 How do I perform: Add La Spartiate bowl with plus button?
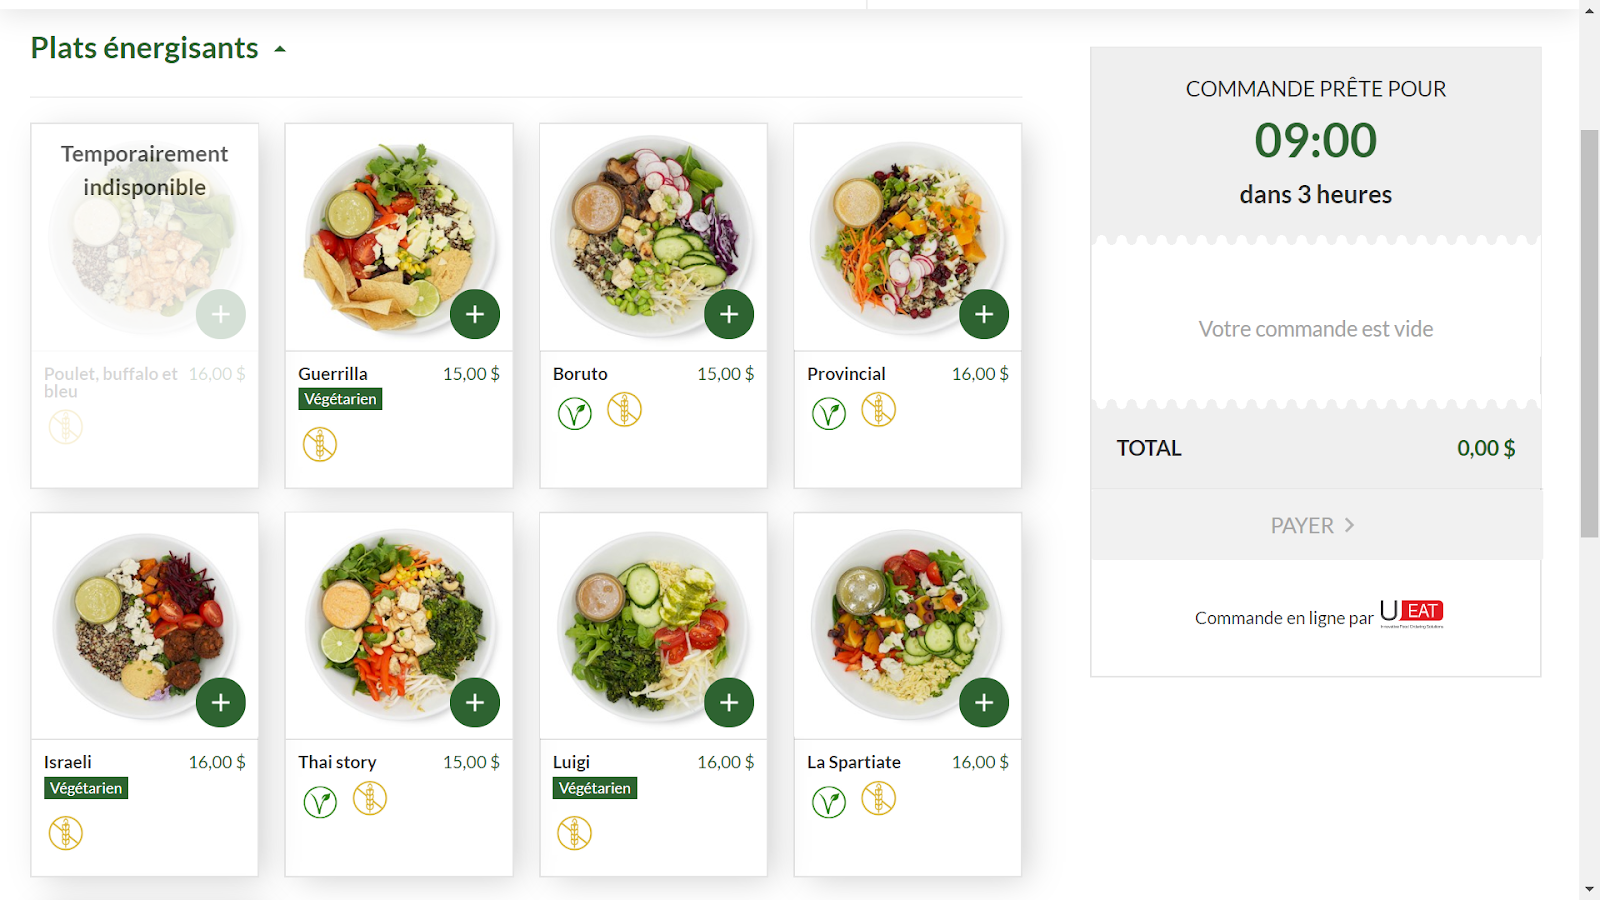pyautogui.click(x=984, y=702)
